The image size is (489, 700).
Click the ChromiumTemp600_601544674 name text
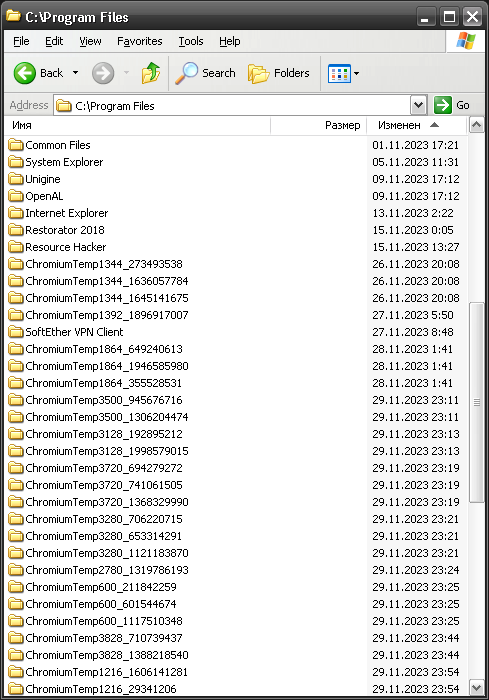tap(101, 604)
